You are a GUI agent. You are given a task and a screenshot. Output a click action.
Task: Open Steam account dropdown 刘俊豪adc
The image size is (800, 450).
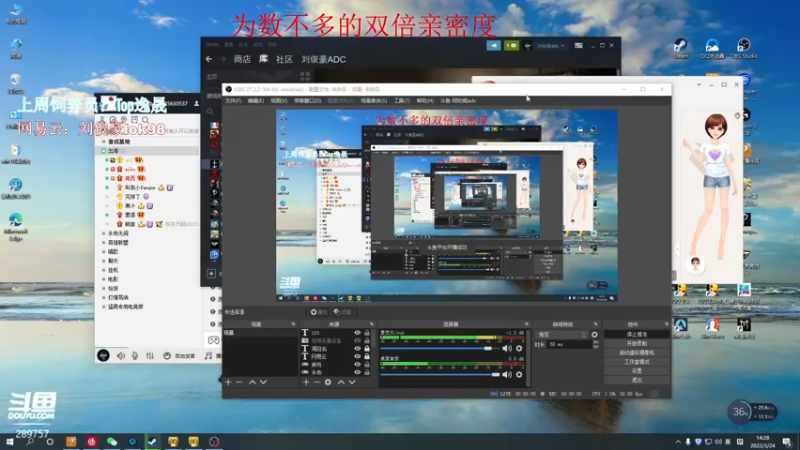551,45
